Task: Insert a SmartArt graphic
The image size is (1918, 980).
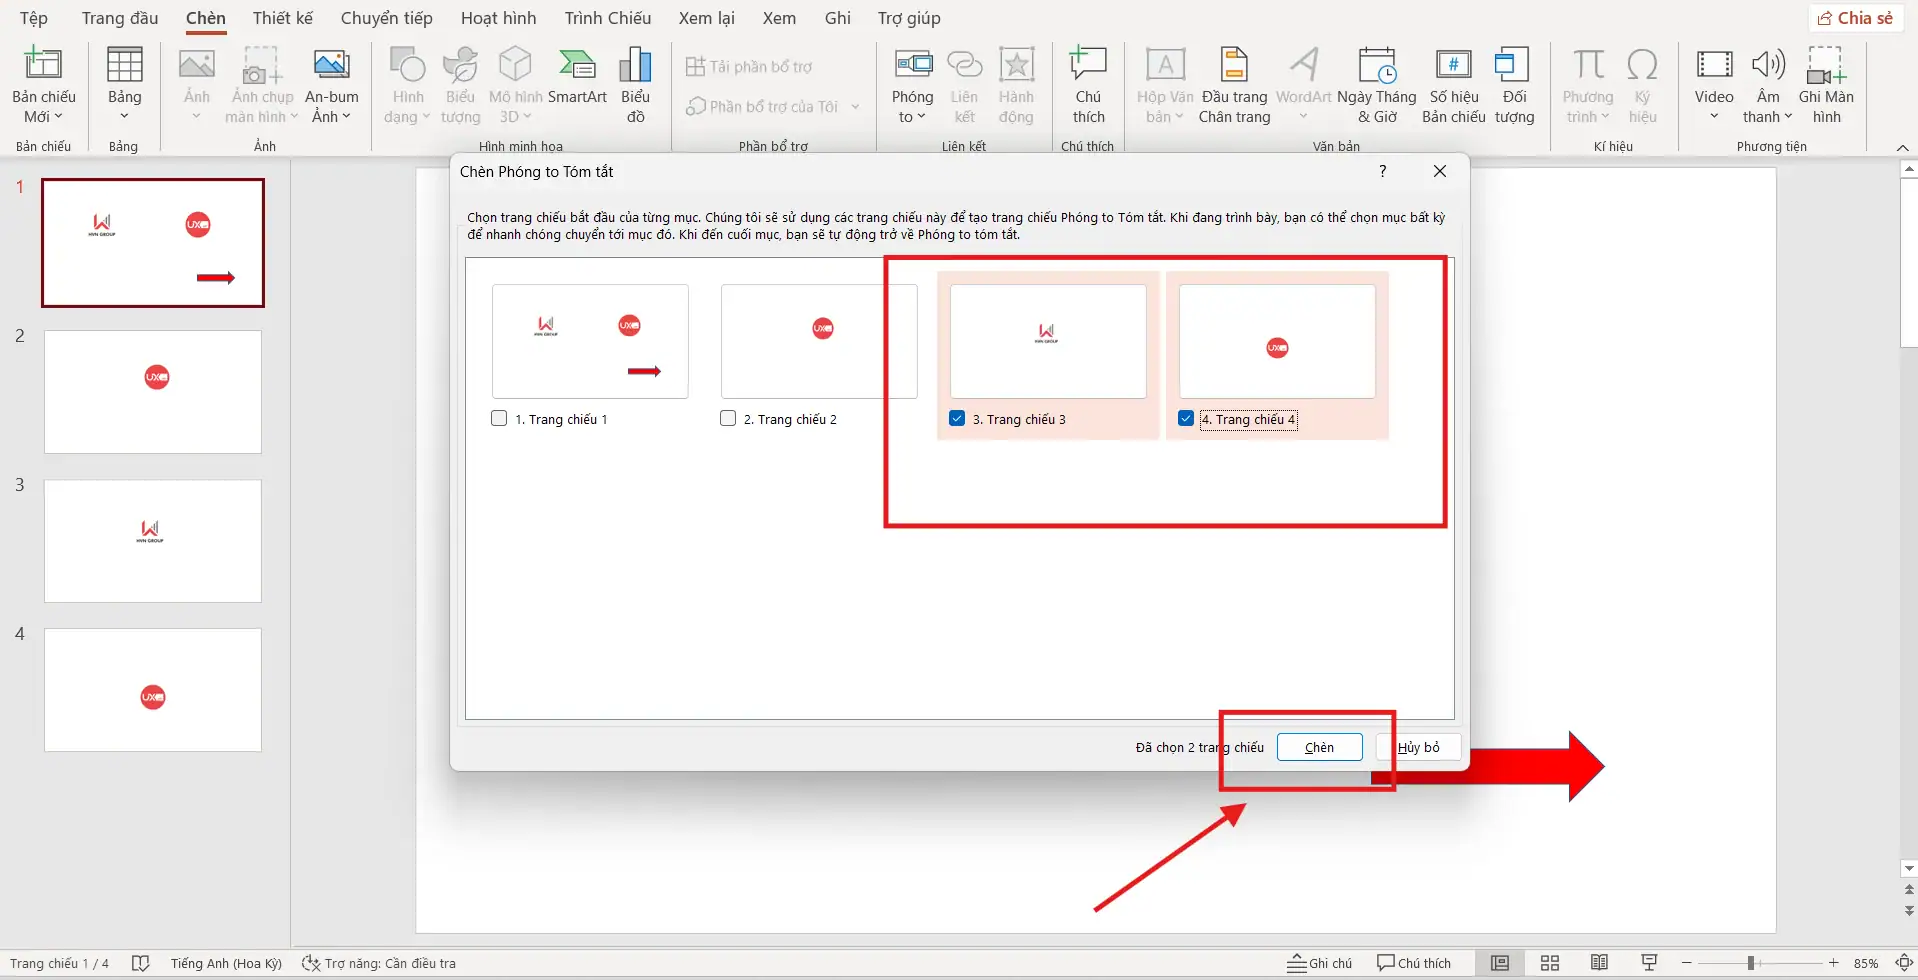Action: pyautogui.click(x=578, y=85)
